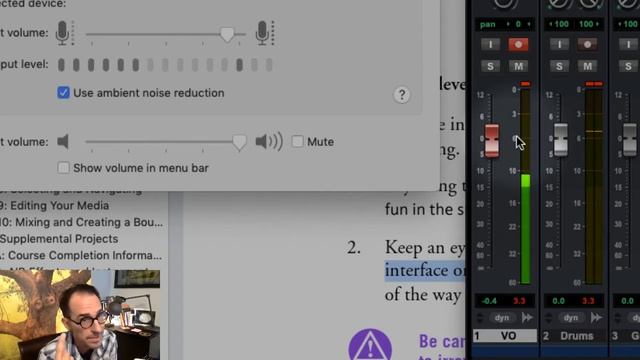The height and width of the screenshot is (360, 640).
Task: Solo the VO track
Action: click(490, 66)
